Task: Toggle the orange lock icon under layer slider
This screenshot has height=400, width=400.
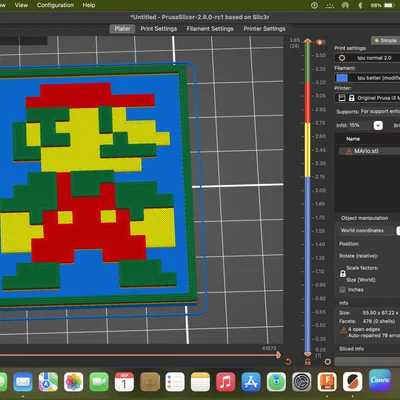Action: pyautogui.click(x=308, y=362)
